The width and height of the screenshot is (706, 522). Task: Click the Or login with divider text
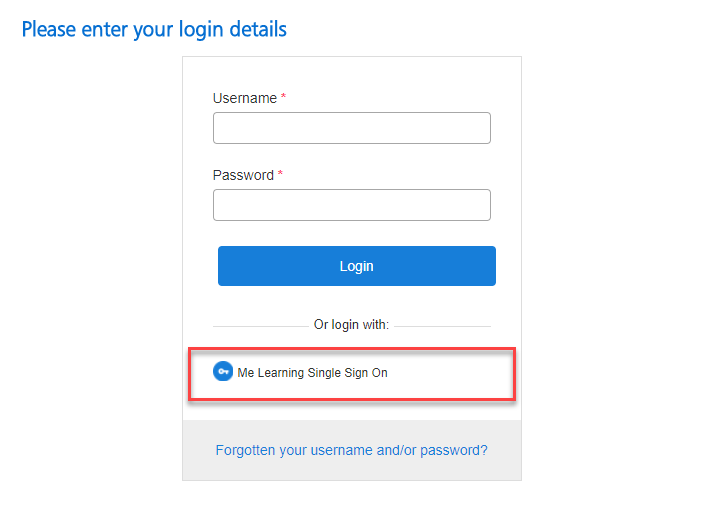coord(351,324)
